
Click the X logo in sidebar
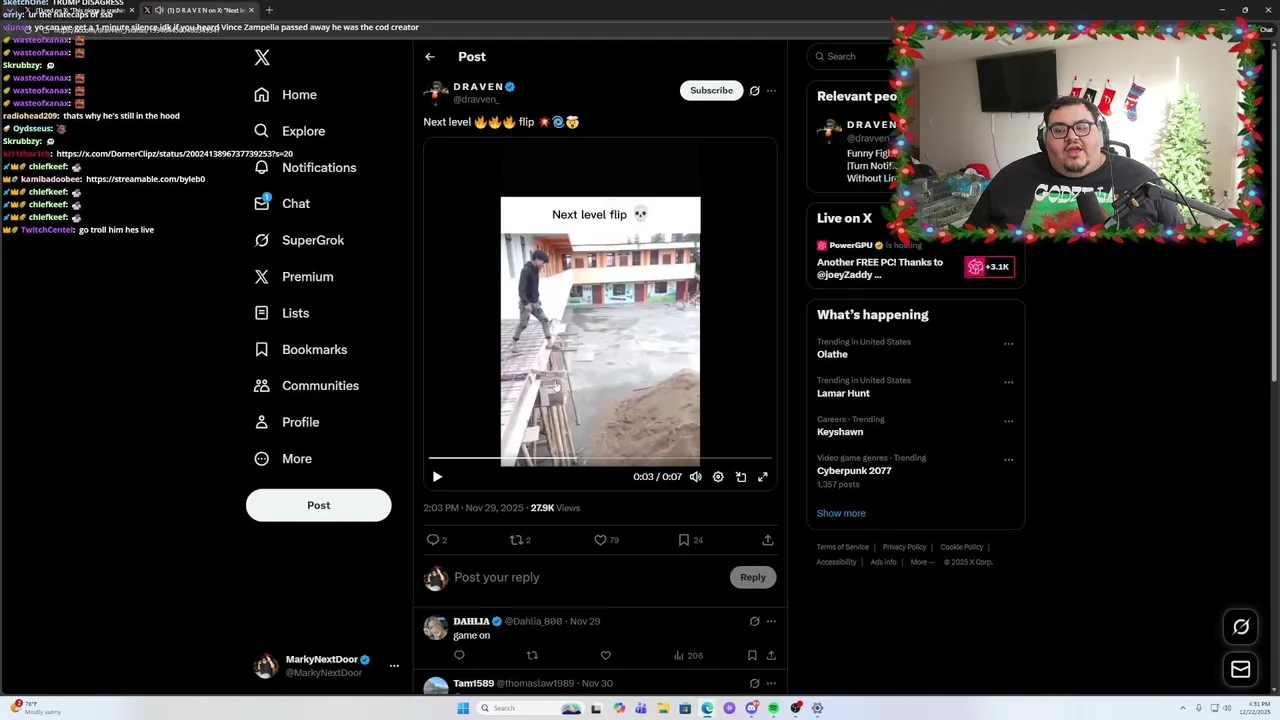click(262, 57)
